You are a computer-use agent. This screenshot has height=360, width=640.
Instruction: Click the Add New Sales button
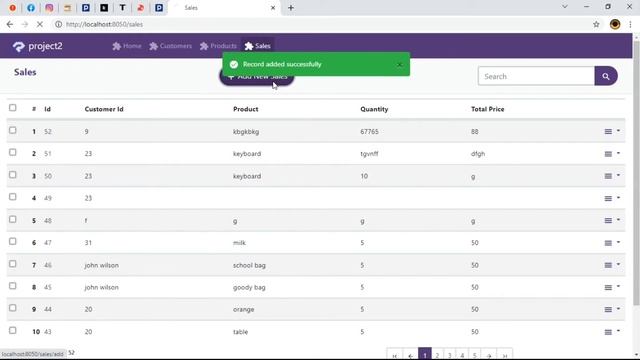257,77
